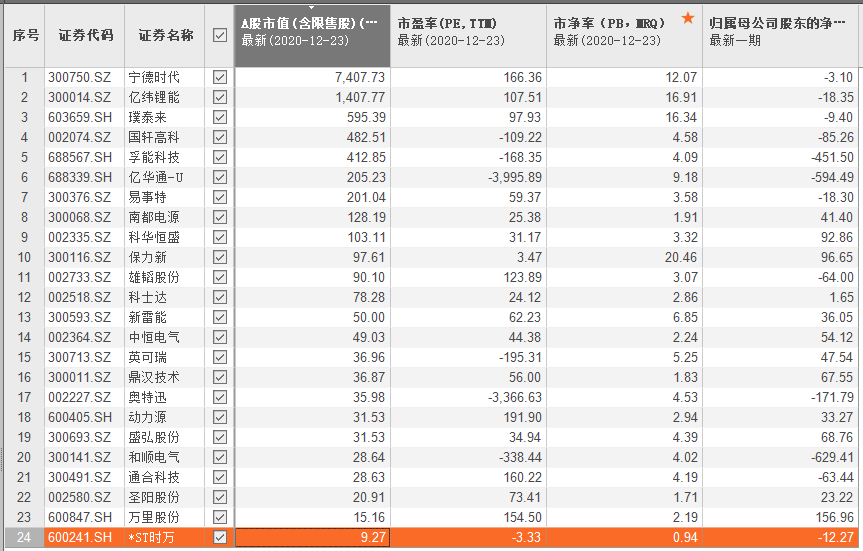Select stock code 688567.SH

[80, 157]
